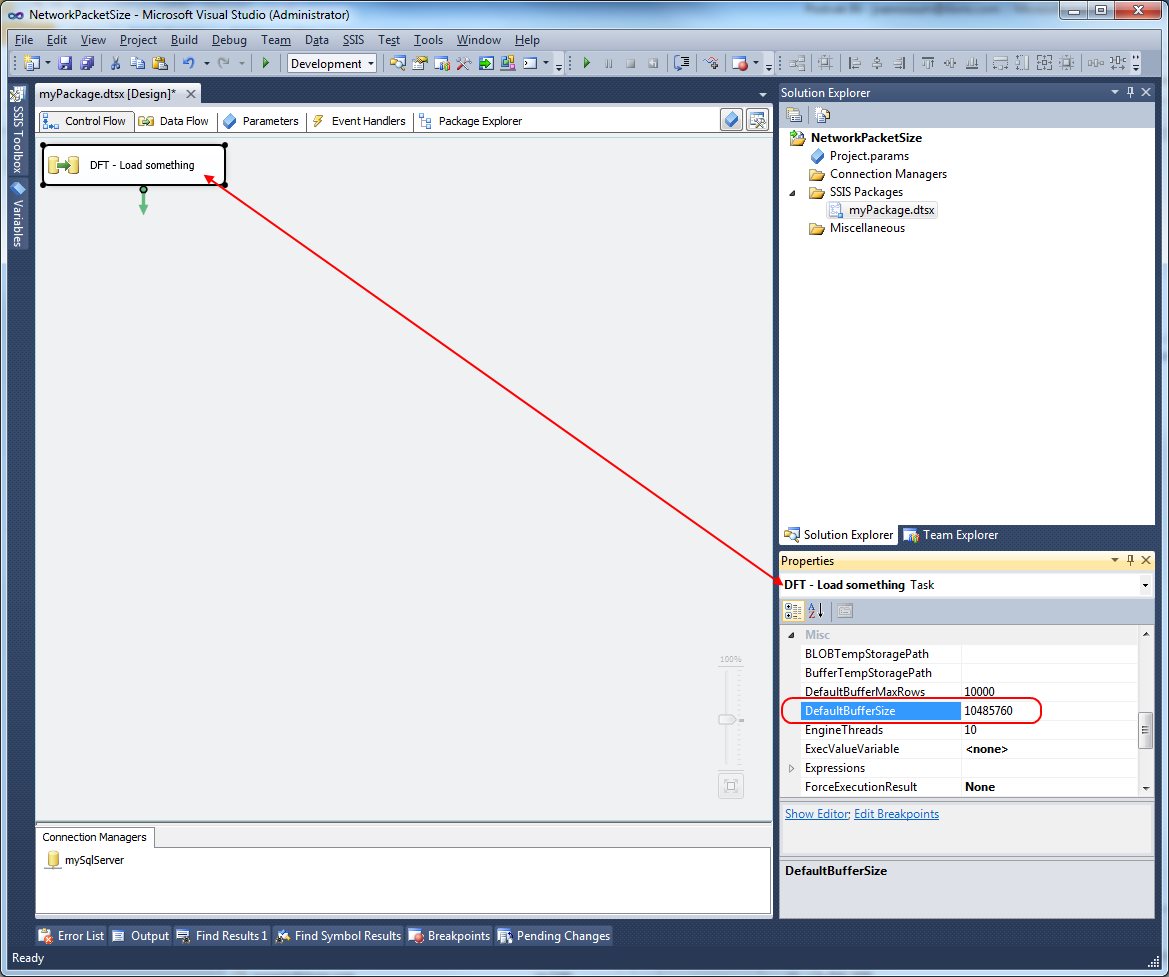Switch to categorized view in Properties panel
The height and width of the screenshot is (977, 1169).
point(793,610)
